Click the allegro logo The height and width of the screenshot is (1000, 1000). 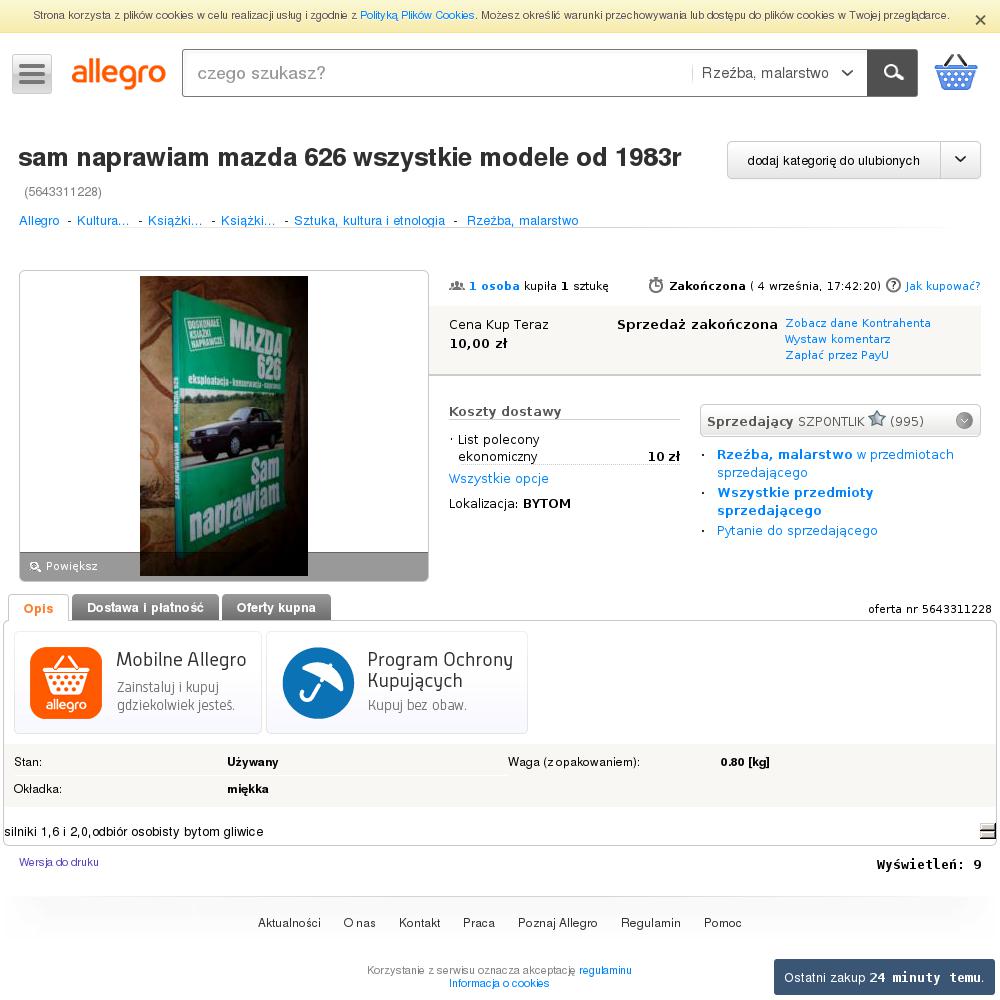coord(119,74)
